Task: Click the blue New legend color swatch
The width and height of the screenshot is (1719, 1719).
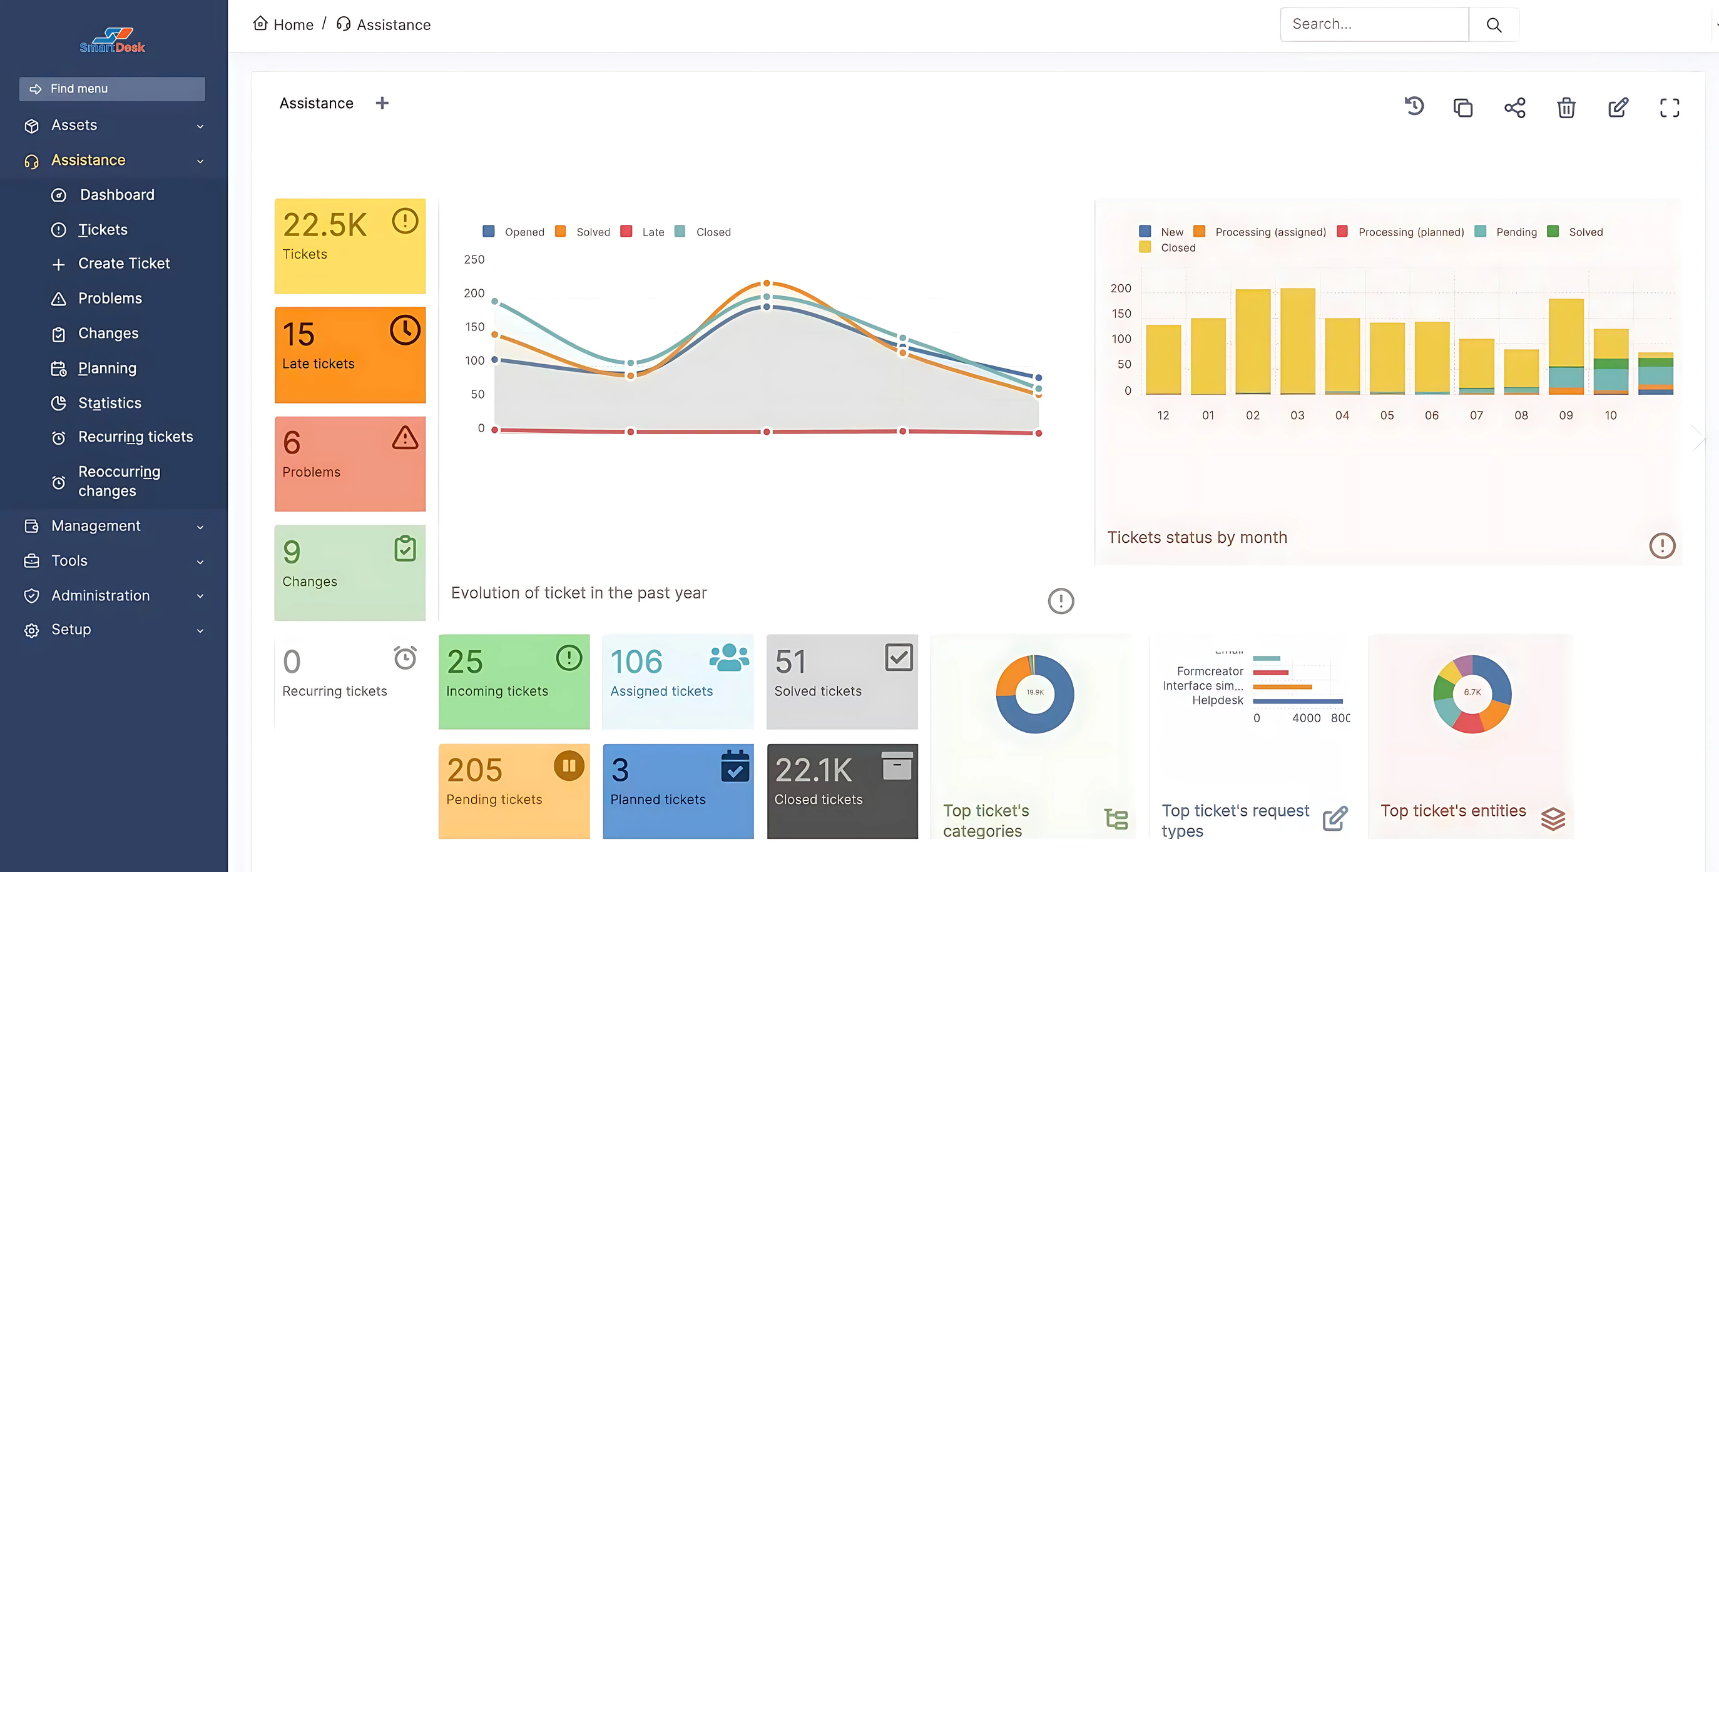Action: [1145, 232]
